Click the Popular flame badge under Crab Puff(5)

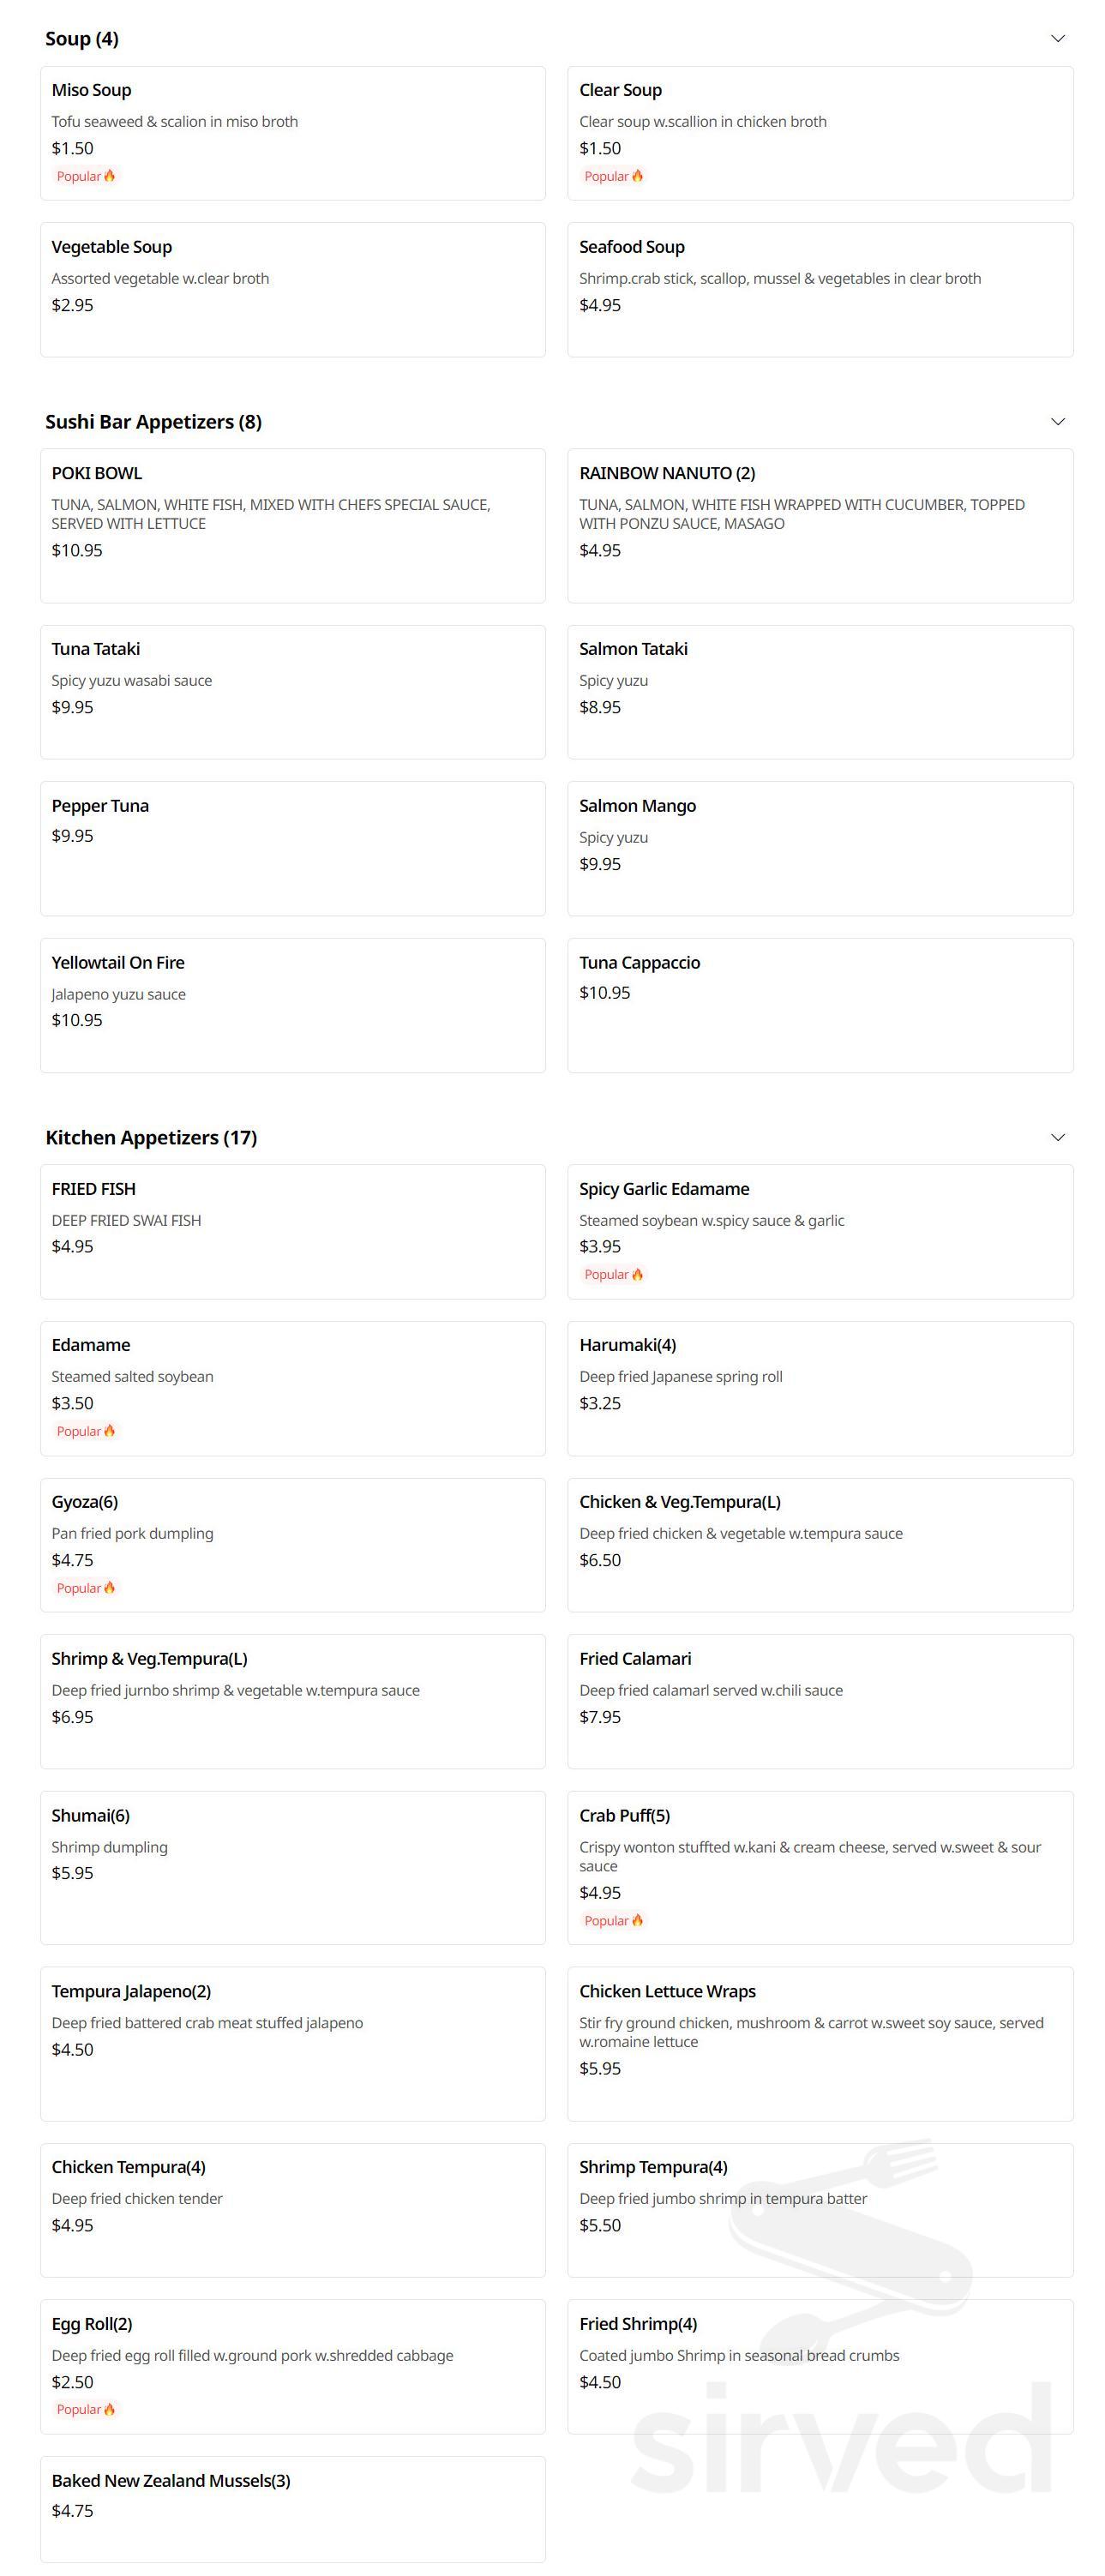(x=613, y=1921)
